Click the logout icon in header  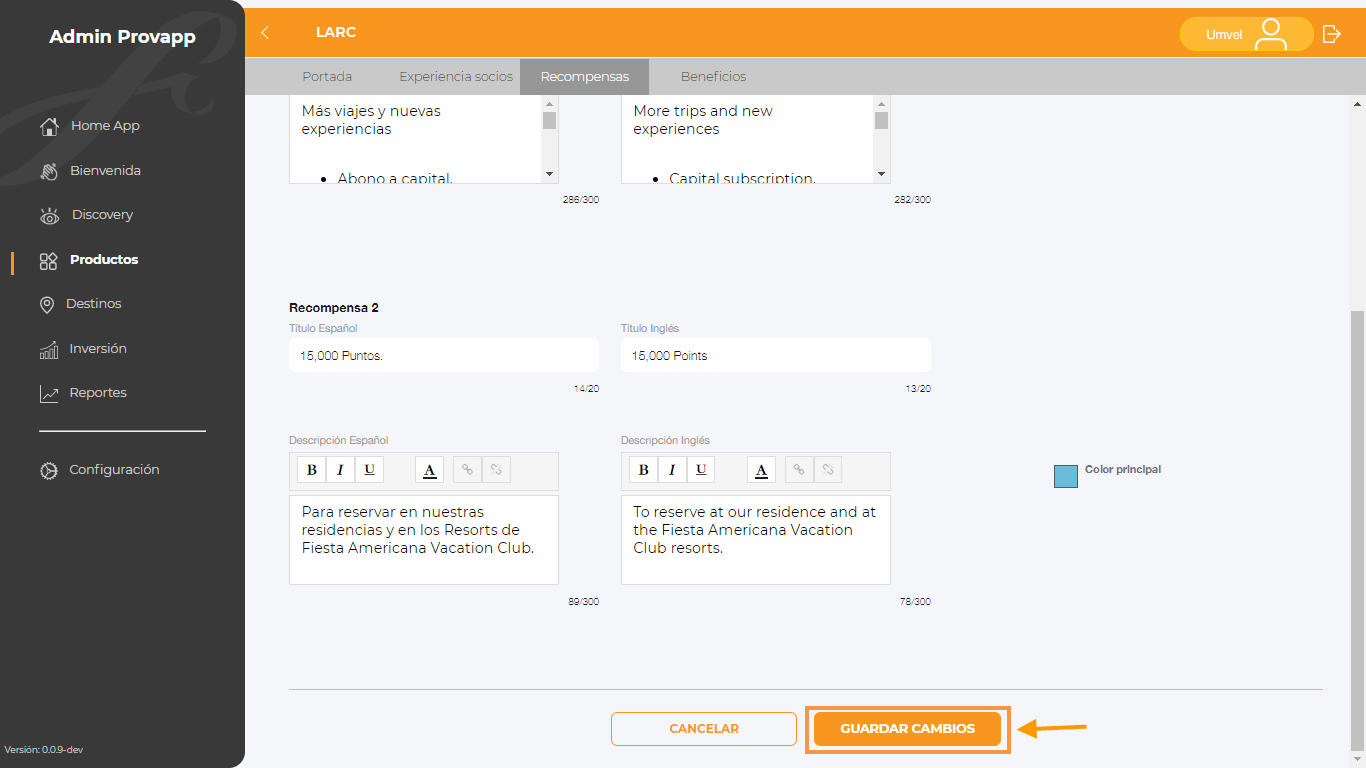1331,34
